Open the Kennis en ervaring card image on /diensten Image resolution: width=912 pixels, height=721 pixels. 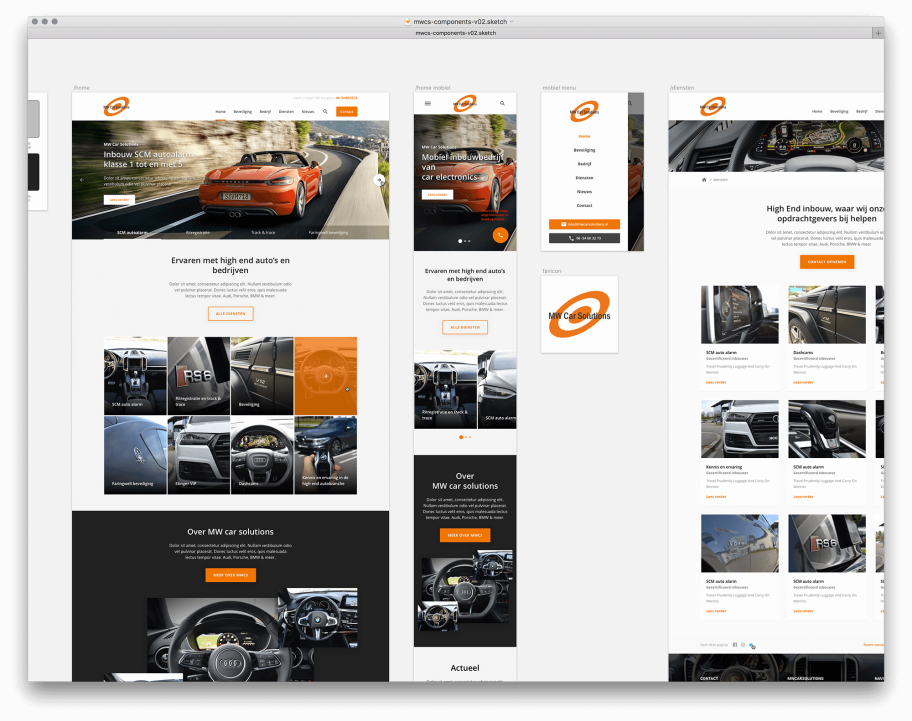[x=740, y=429]
